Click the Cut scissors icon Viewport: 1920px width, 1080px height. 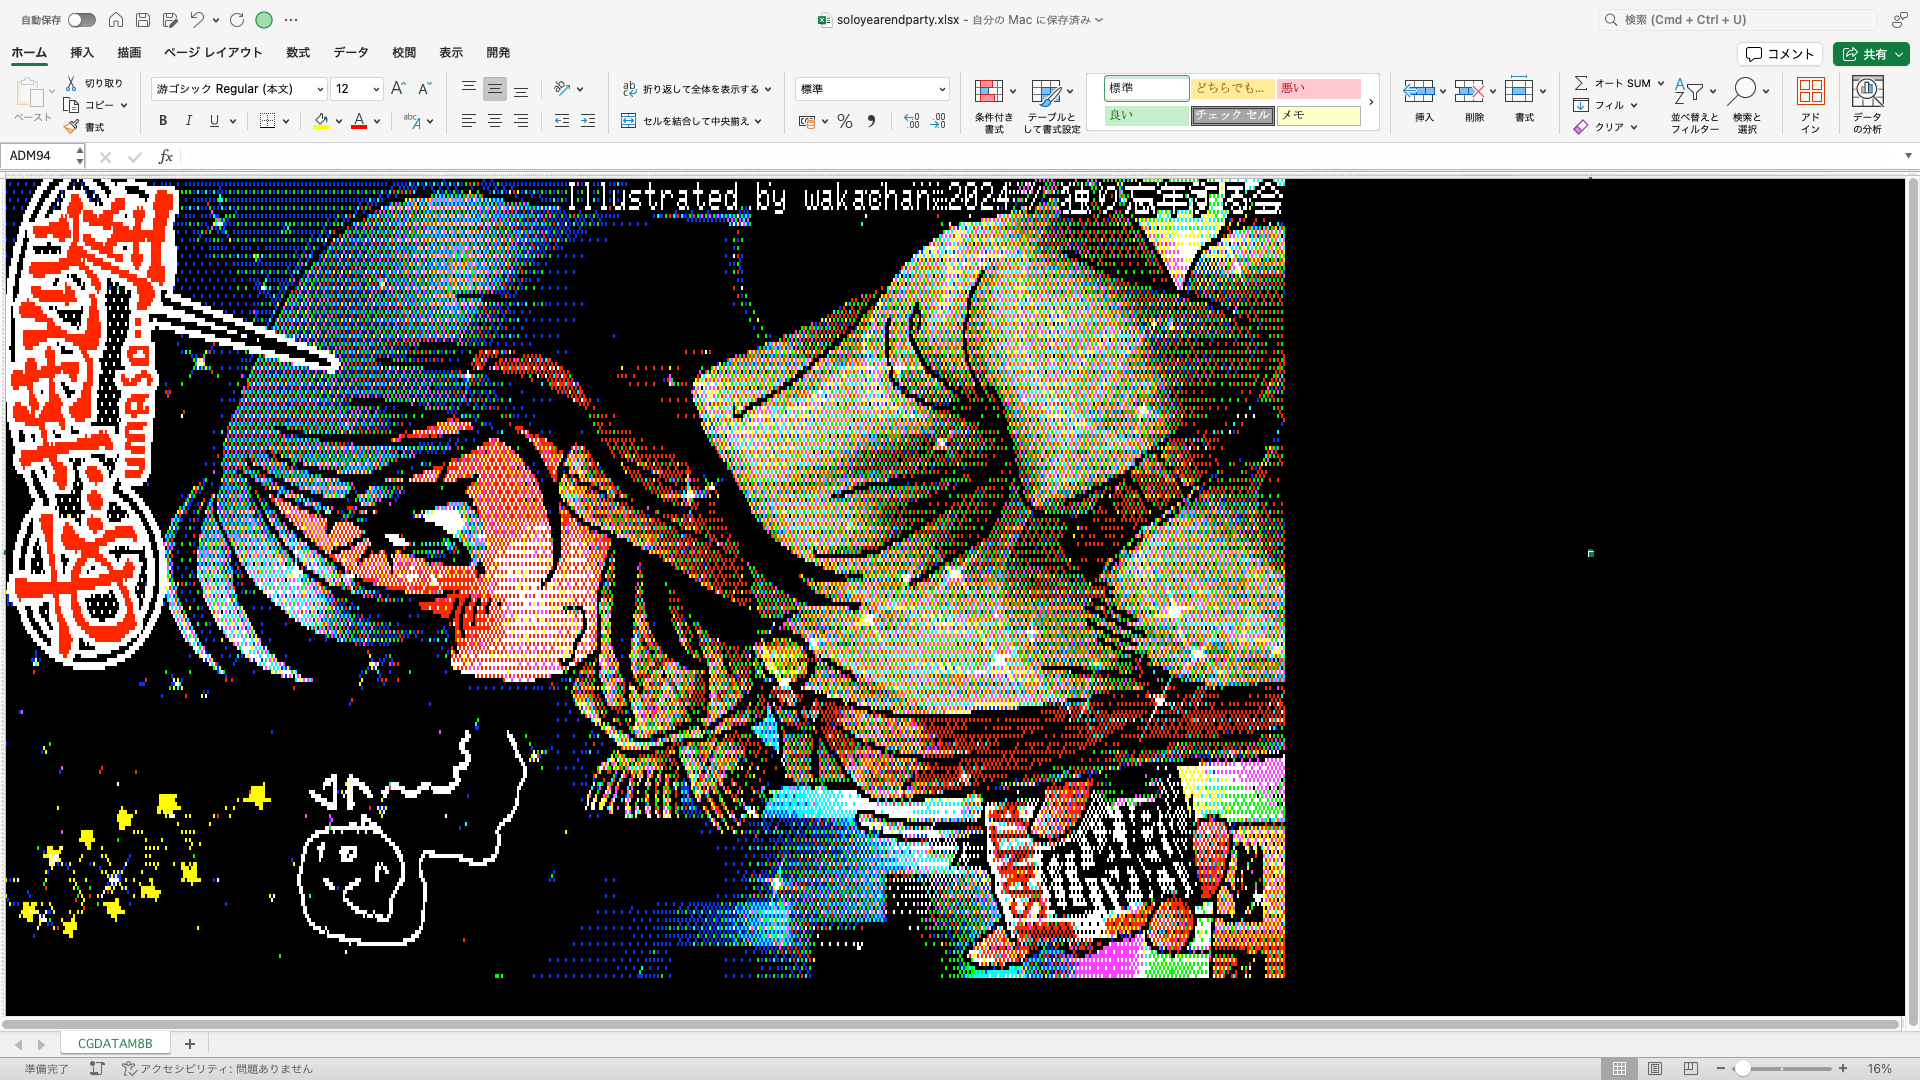pos(72,83)
